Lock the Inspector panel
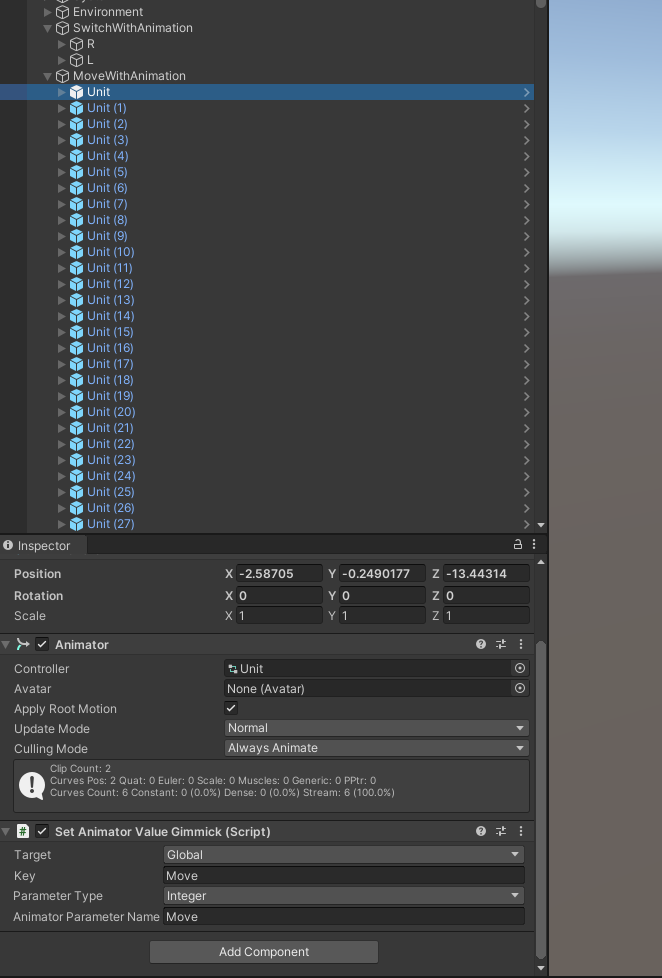The height and width of the screenshot is (978, 662). click(x=517, y=545)
